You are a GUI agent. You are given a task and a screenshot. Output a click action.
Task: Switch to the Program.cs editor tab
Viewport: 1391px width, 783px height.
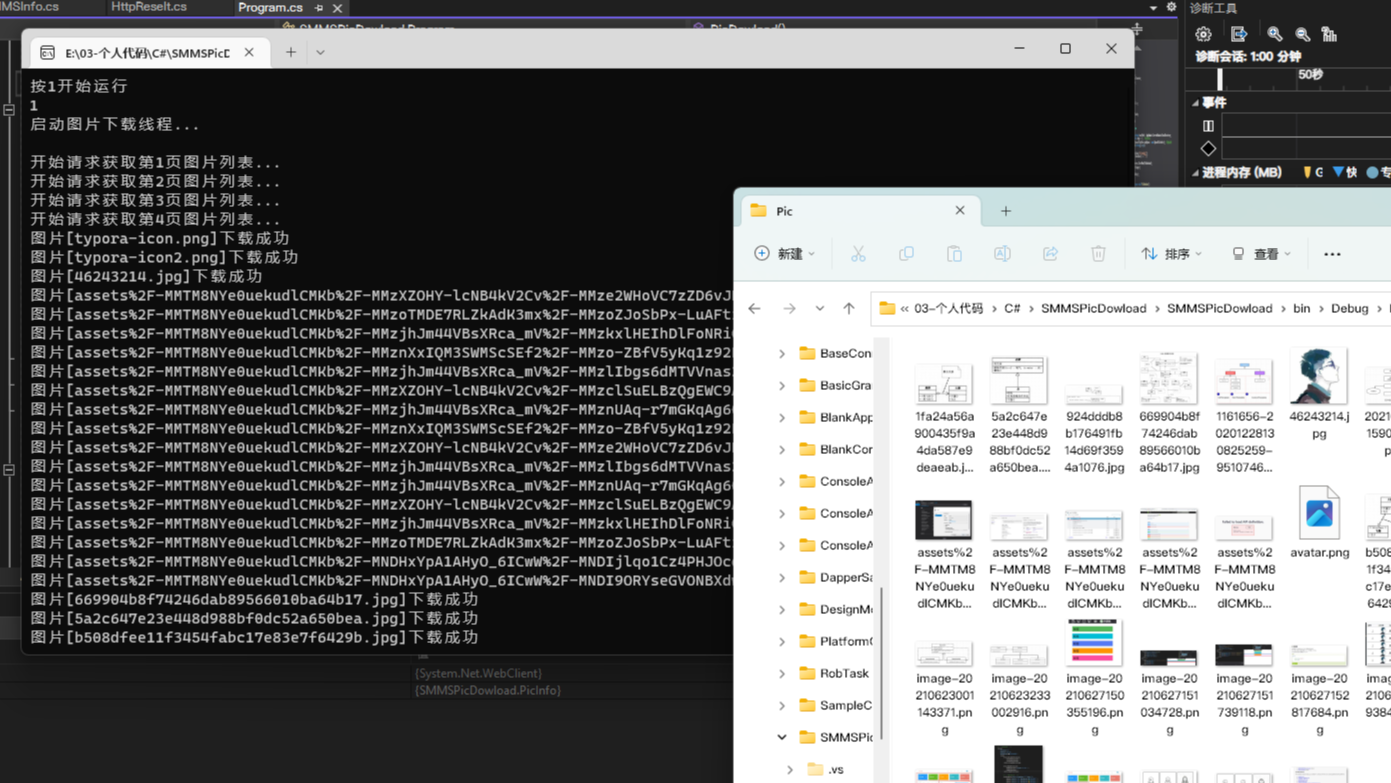[270, 7]
